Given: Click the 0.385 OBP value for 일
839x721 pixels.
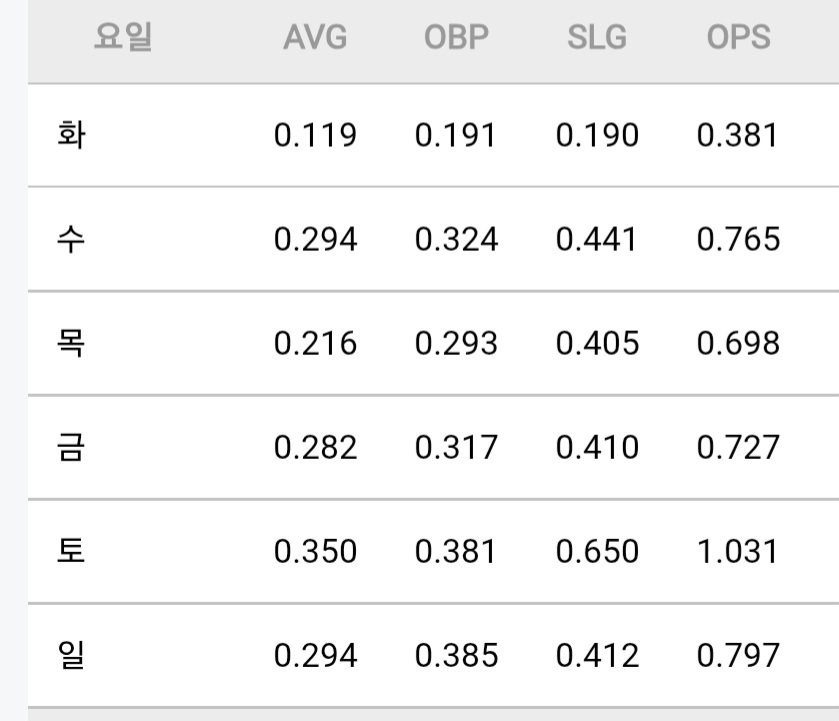Looking at the screenshot, I should coord(456,655).
